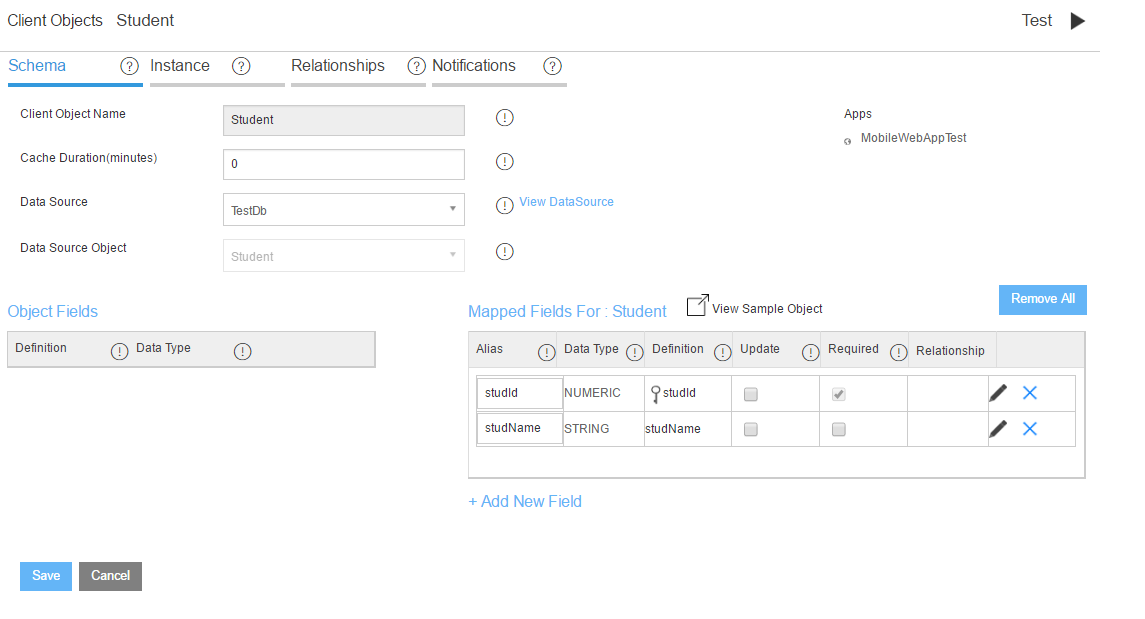Open the View Sample Object popup icon
This screenshot has height=619, width=1145.
pyautogui.click(x=697, y=306)
